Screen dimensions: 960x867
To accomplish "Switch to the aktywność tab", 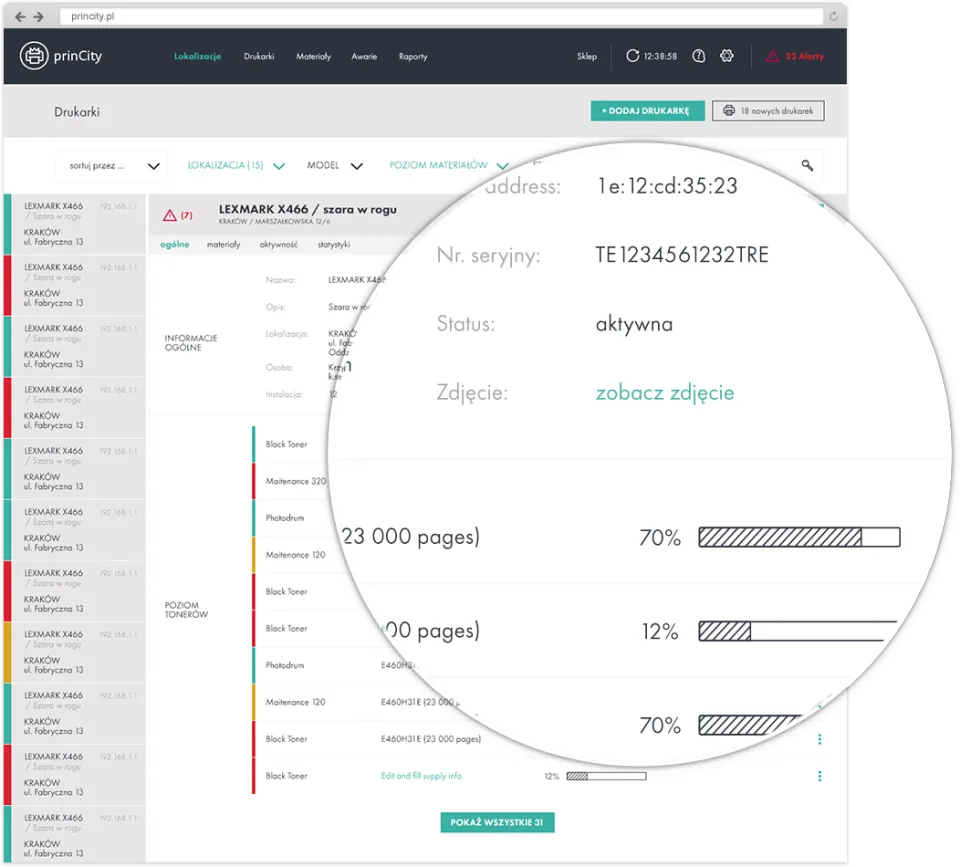I will pyautogui.click(x=279, y=244).
